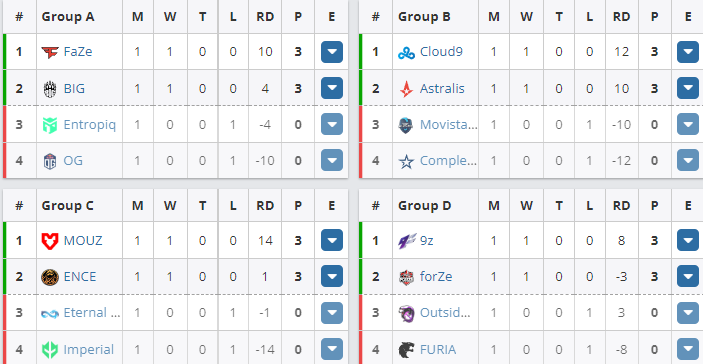Open the Astralis team link
The image size is (703, 364).
(442, 88)
